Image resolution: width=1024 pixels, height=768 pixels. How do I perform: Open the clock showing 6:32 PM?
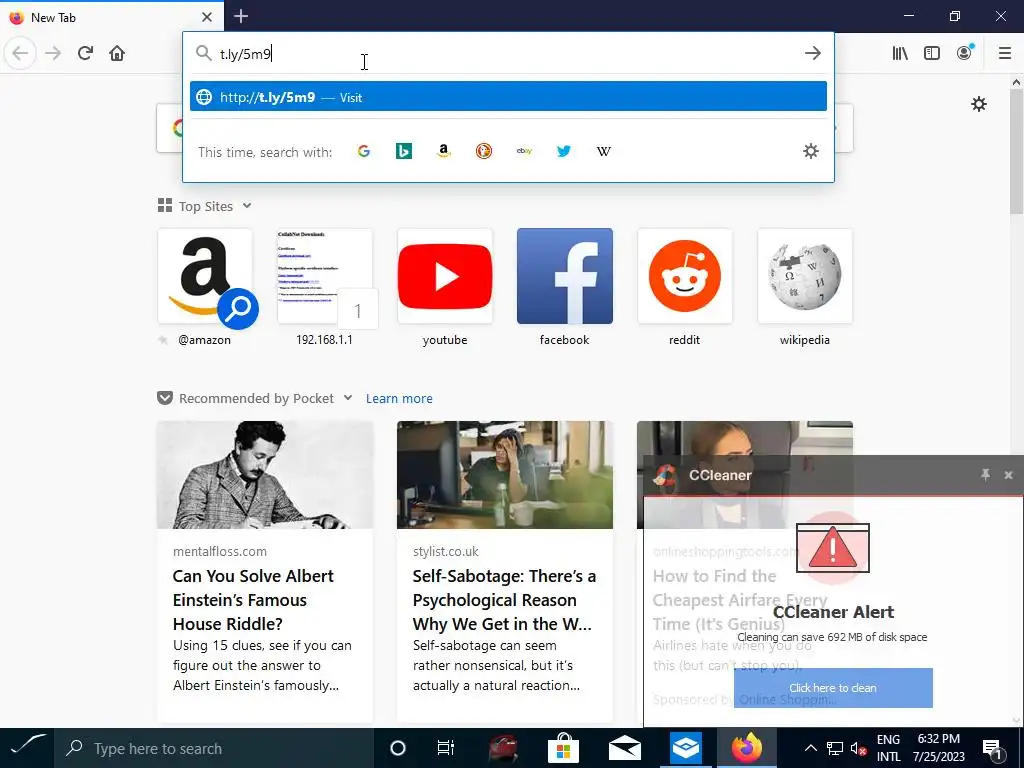point(938,748)
